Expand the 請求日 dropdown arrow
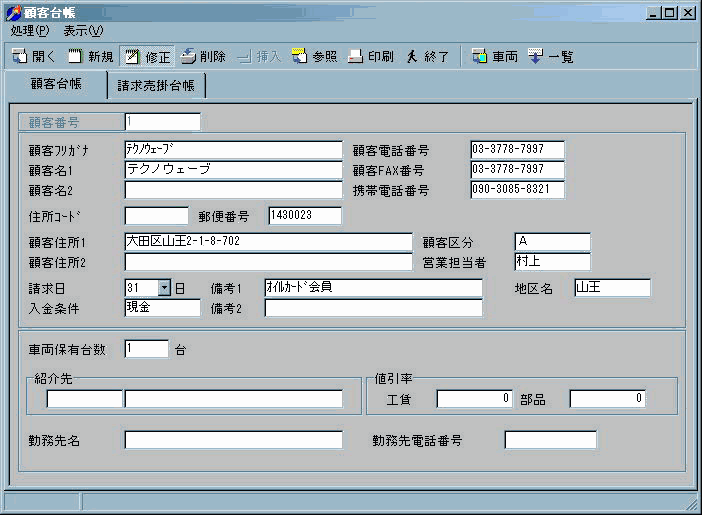702x515 pixels. [165, 288]
